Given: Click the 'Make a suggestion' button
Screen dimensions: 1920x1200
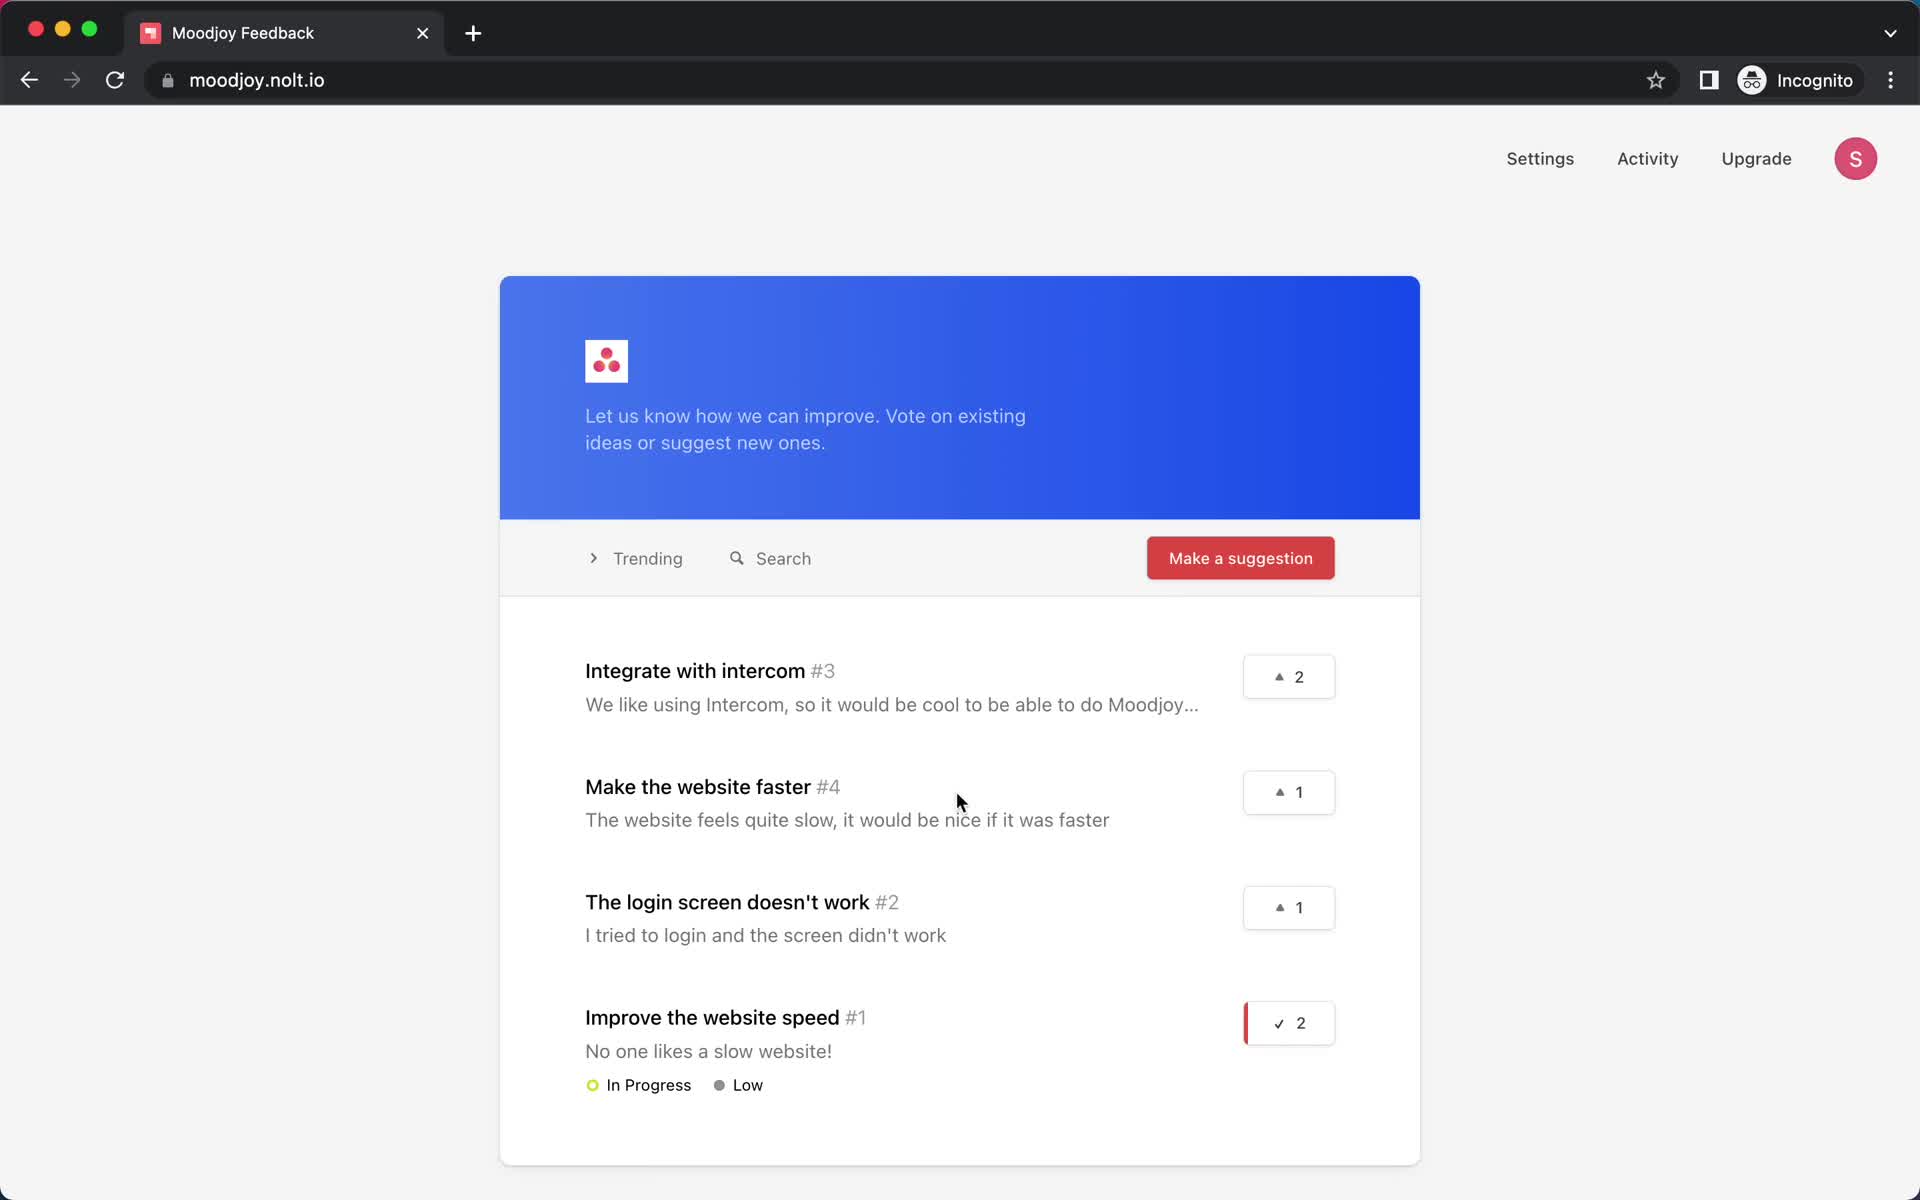Looking at the screenshot, I should 1240,557.
